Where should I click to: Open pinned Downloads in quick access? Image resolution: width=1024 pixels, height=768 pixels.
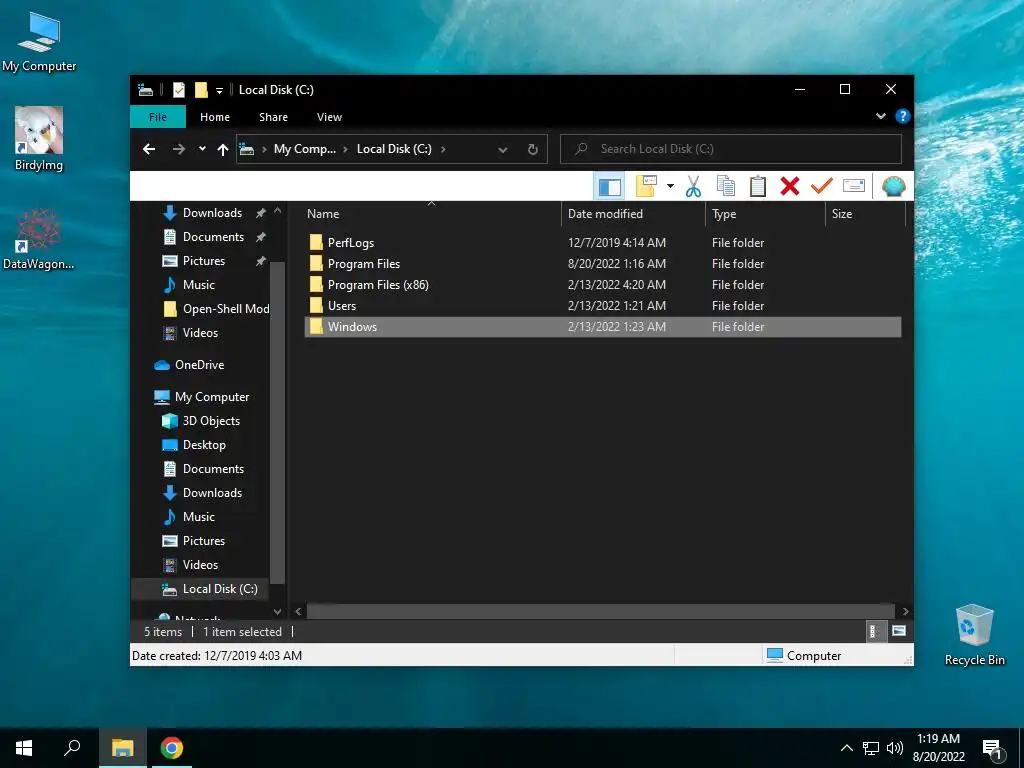pos(212,213)
